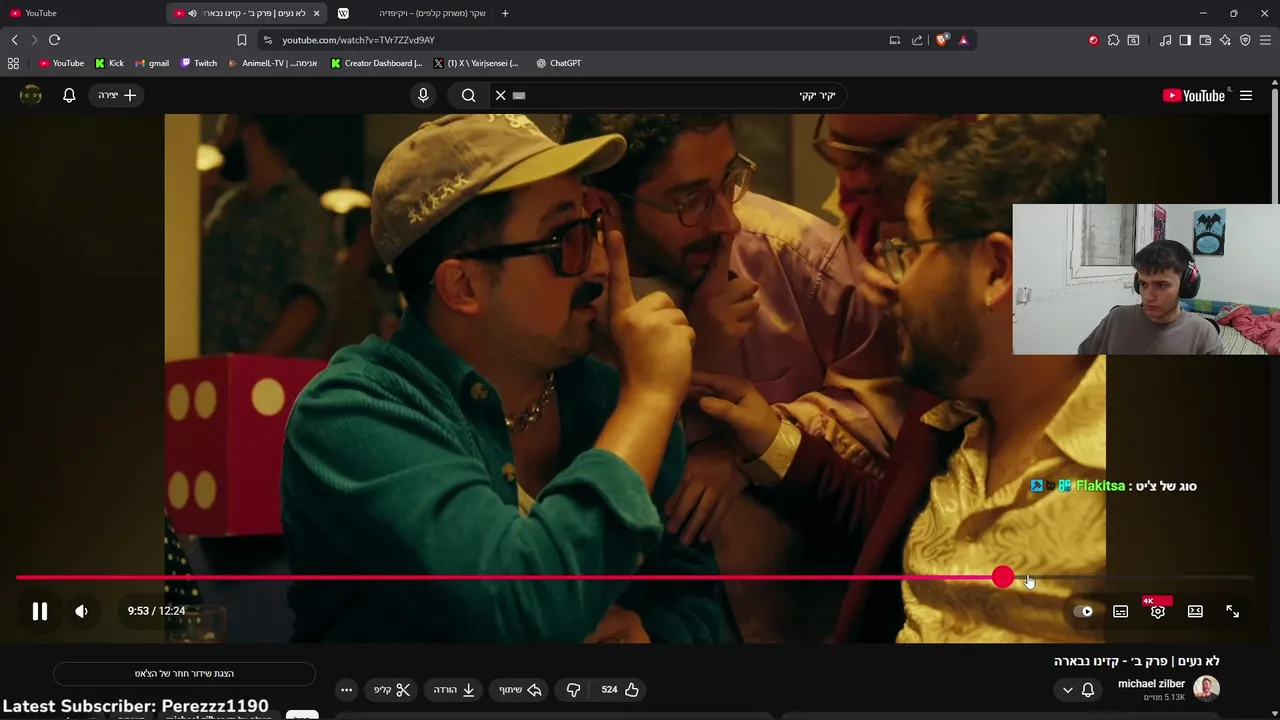Dislike the video with the thumbs-down
Viewport: 1280px width, 720px height.
574,689
